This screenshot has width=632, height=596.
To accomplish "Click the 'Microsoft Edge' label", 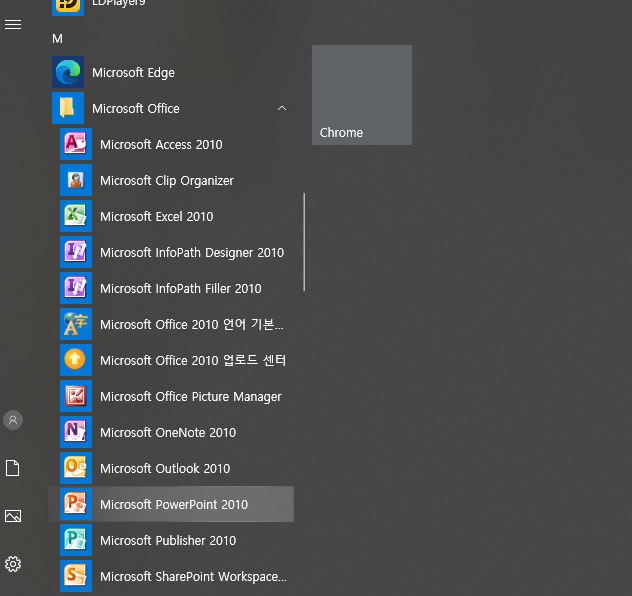I will click(133, 73).
